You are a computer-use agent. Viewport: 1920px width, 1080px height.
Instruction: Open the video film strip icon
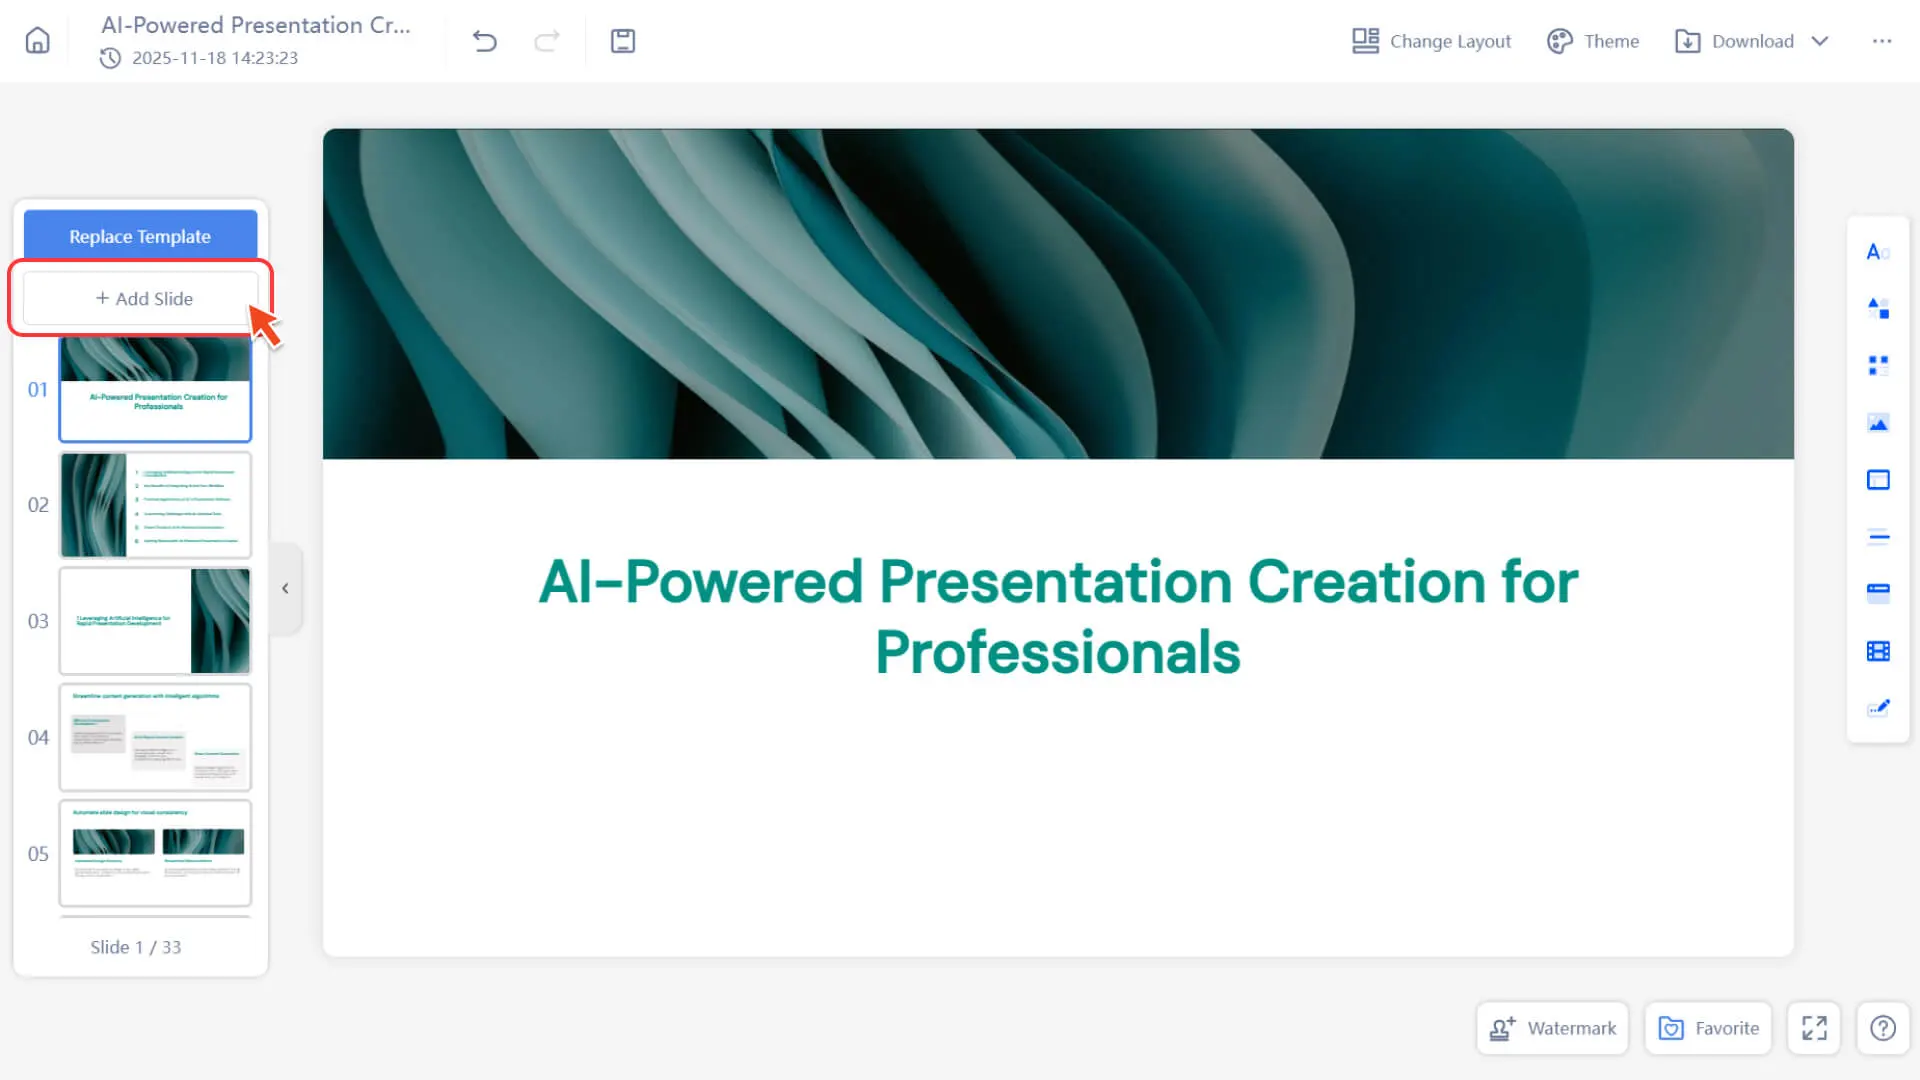1878,652
